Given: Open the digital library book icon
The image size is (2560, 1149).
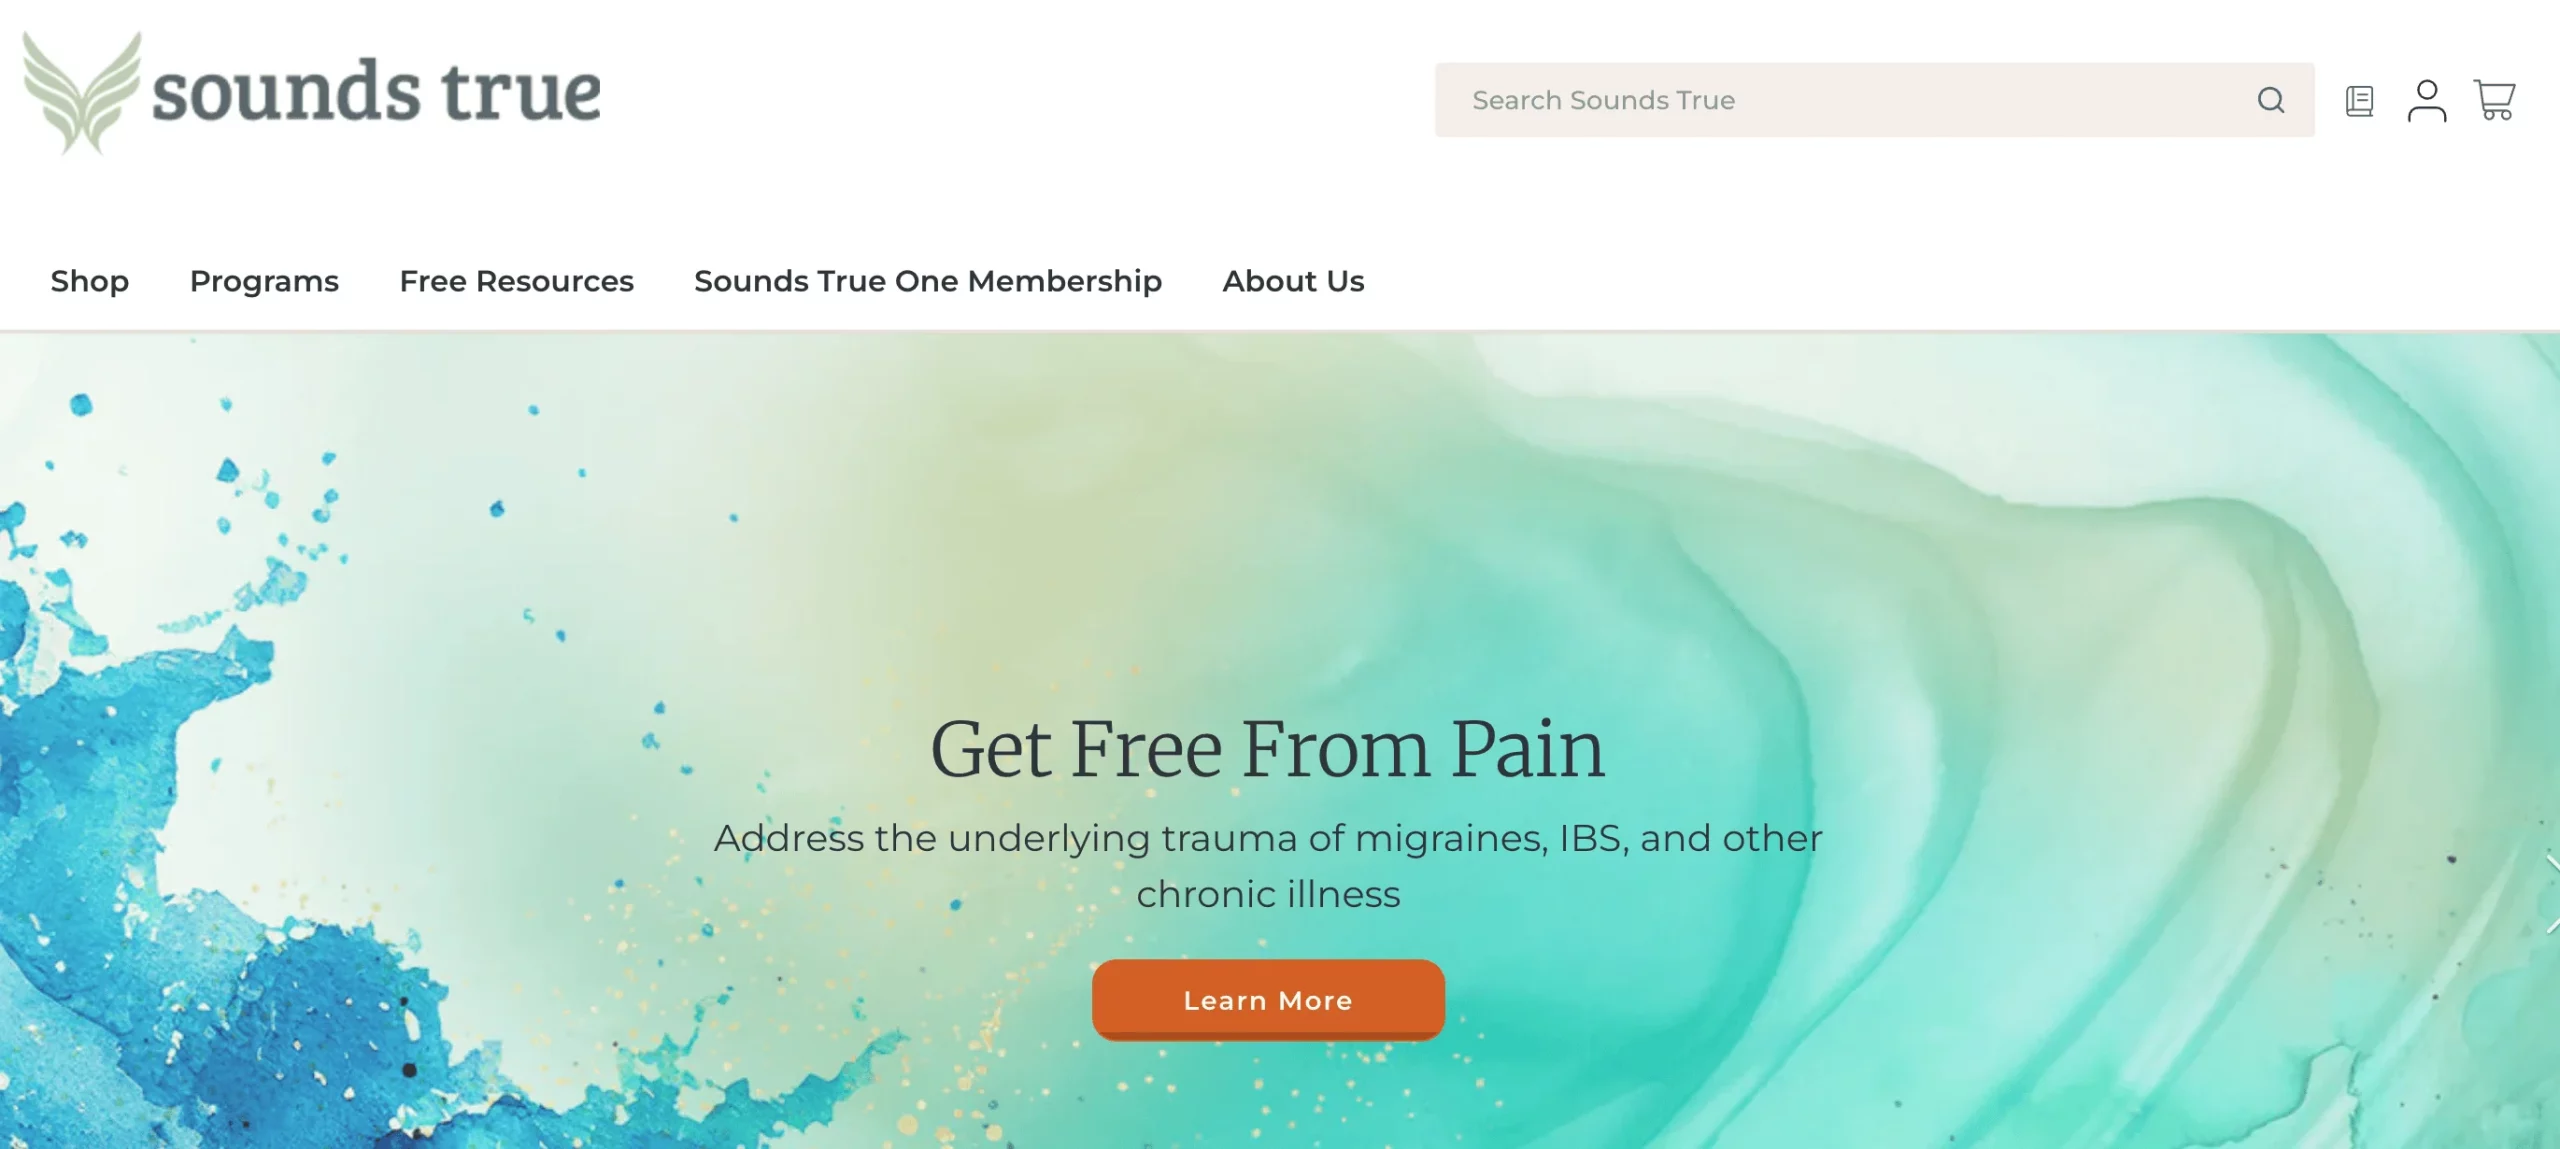Looking at the screenshot, I should (x=2359, y=101).
